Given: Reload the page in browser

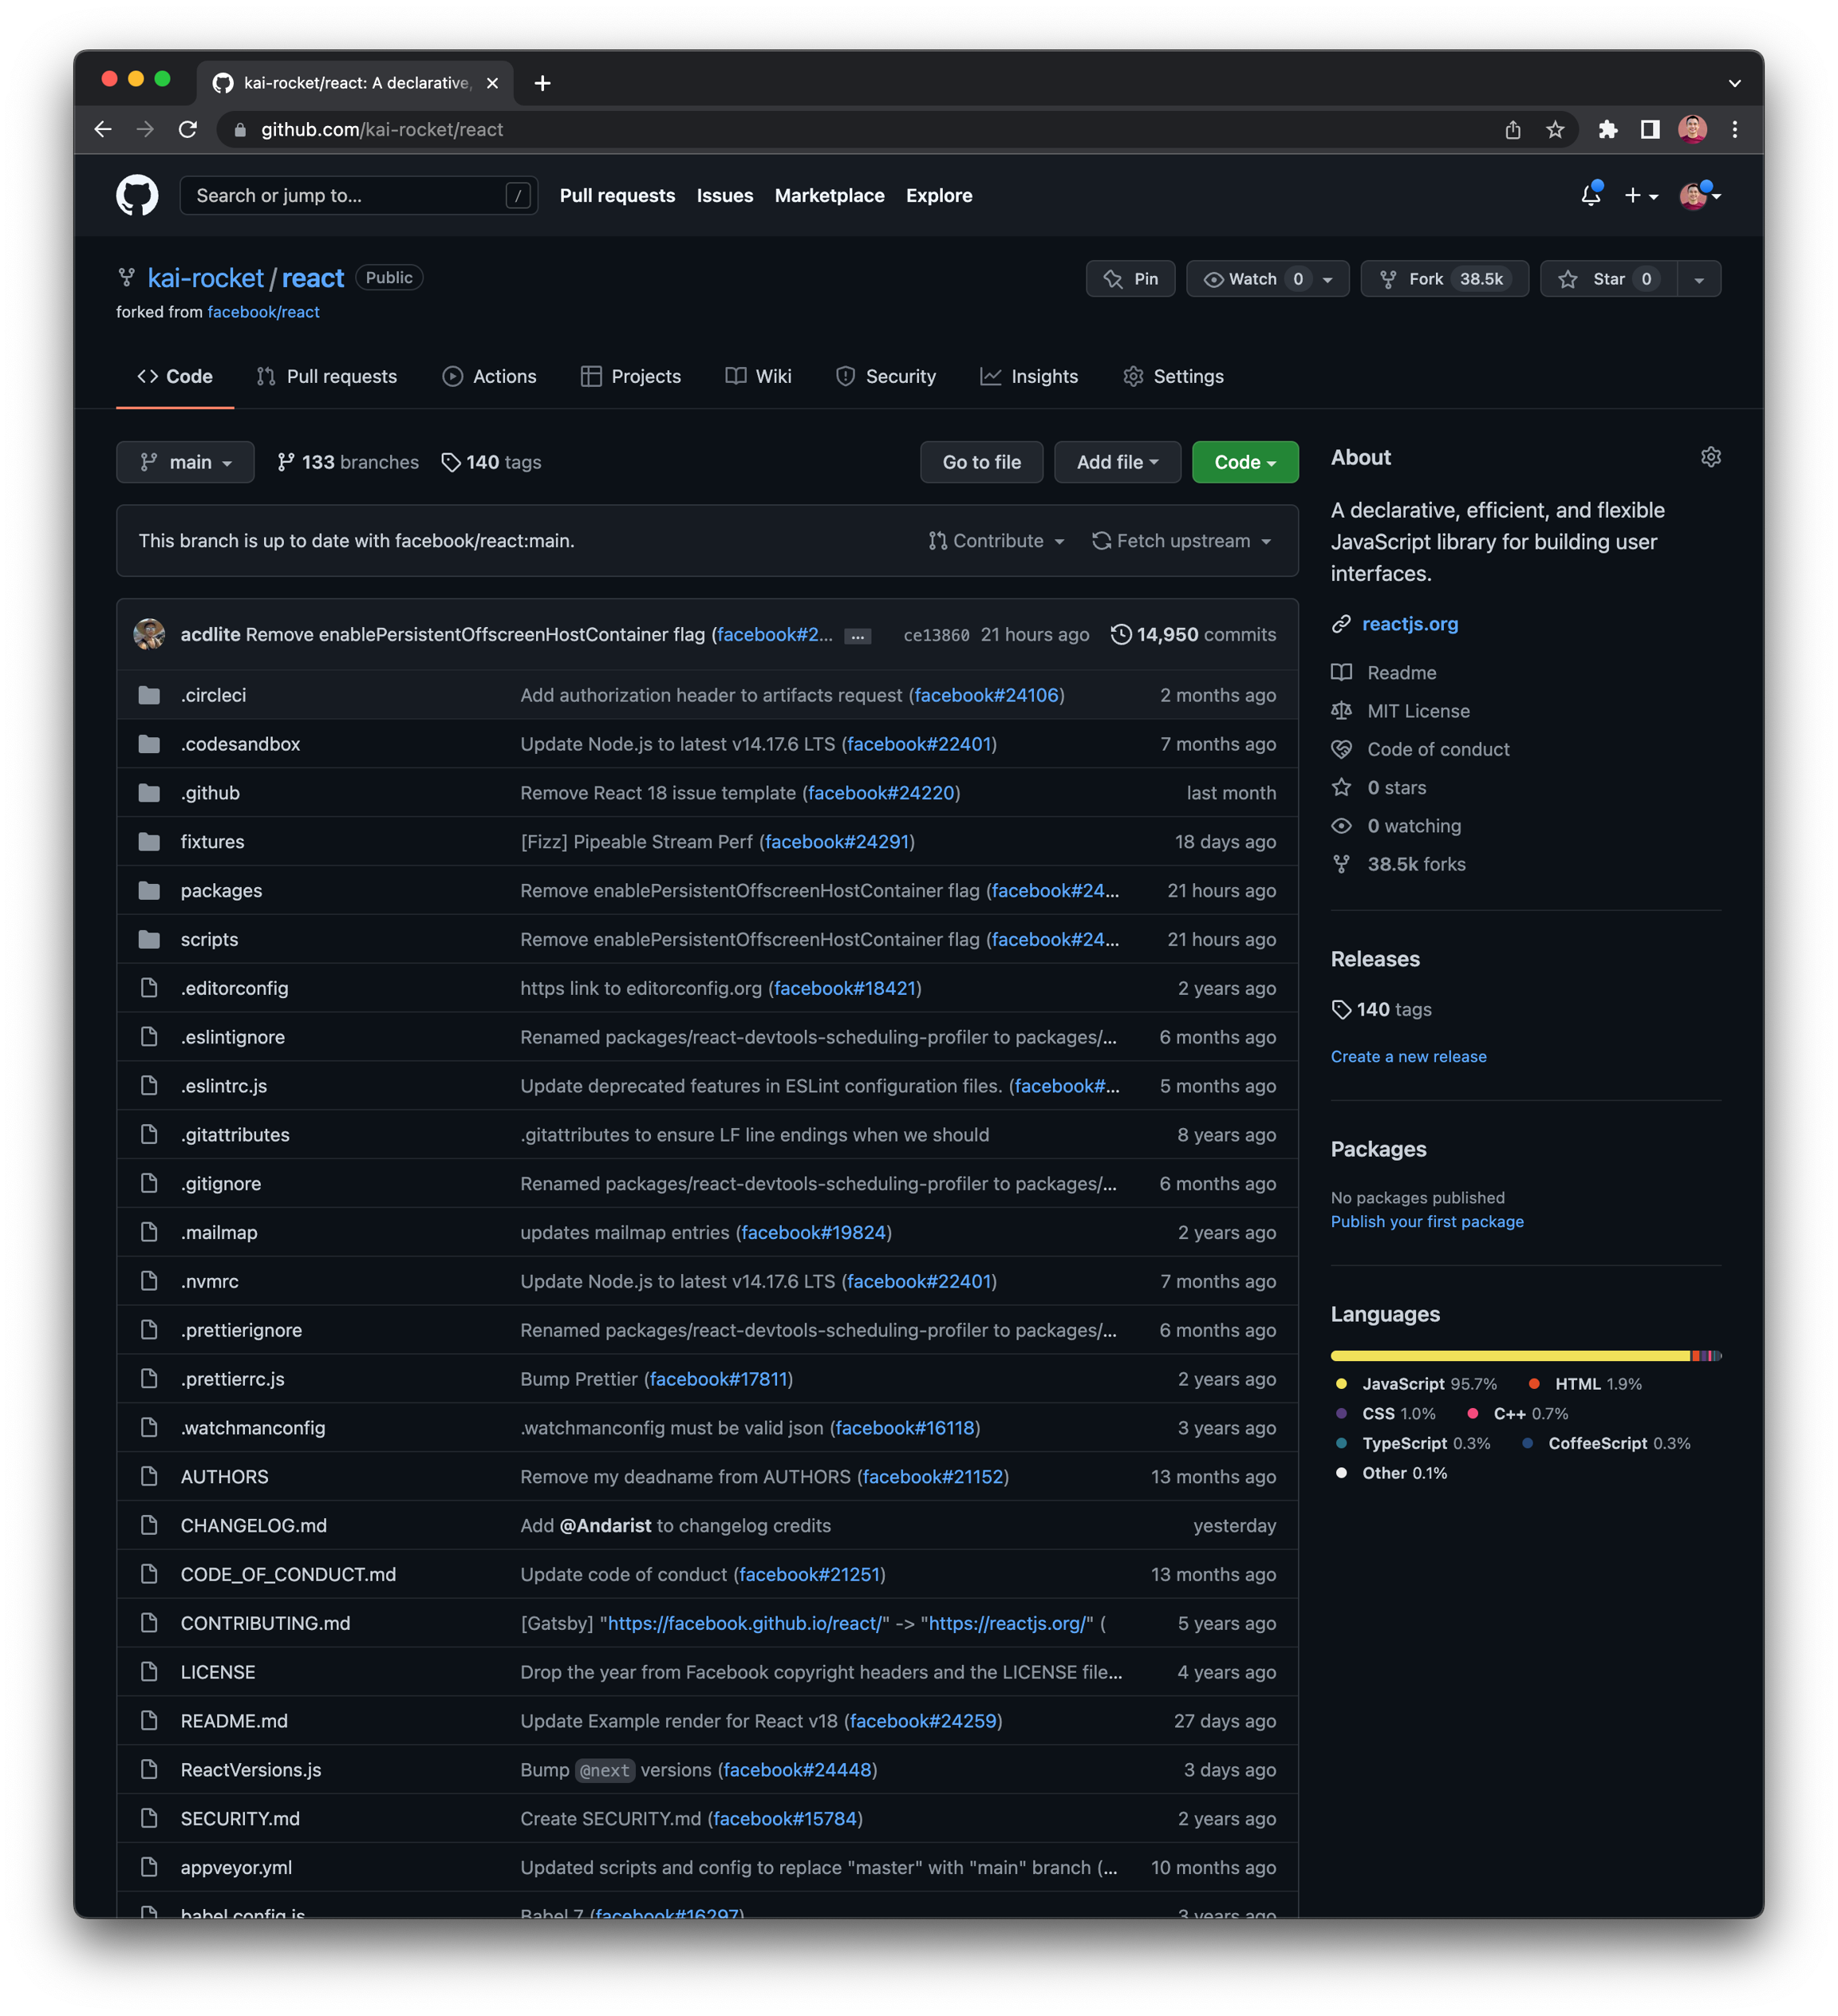Looking at the screenshot, I should click(x=188, y=130).
